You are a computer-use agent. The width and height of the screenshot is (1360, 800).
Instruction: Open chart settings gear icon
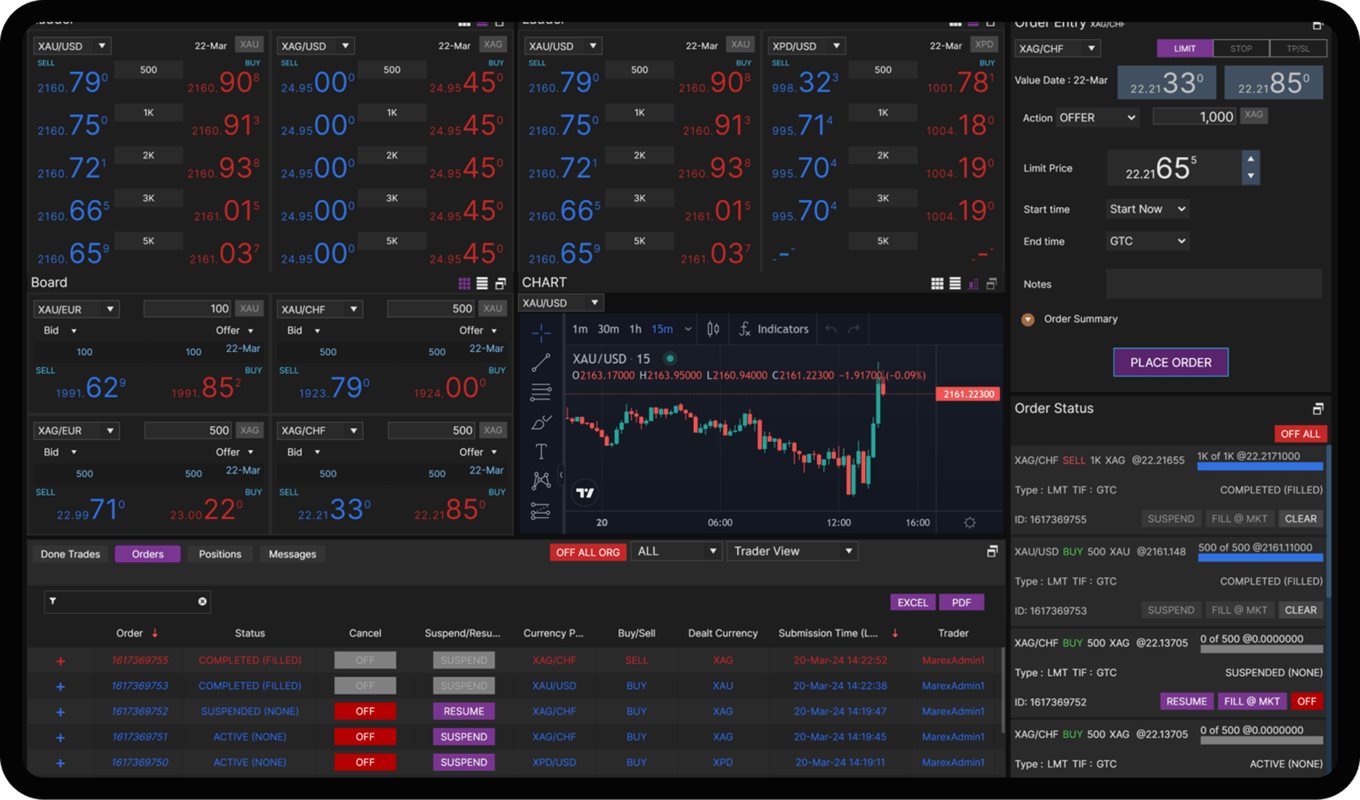coord(969,522)
